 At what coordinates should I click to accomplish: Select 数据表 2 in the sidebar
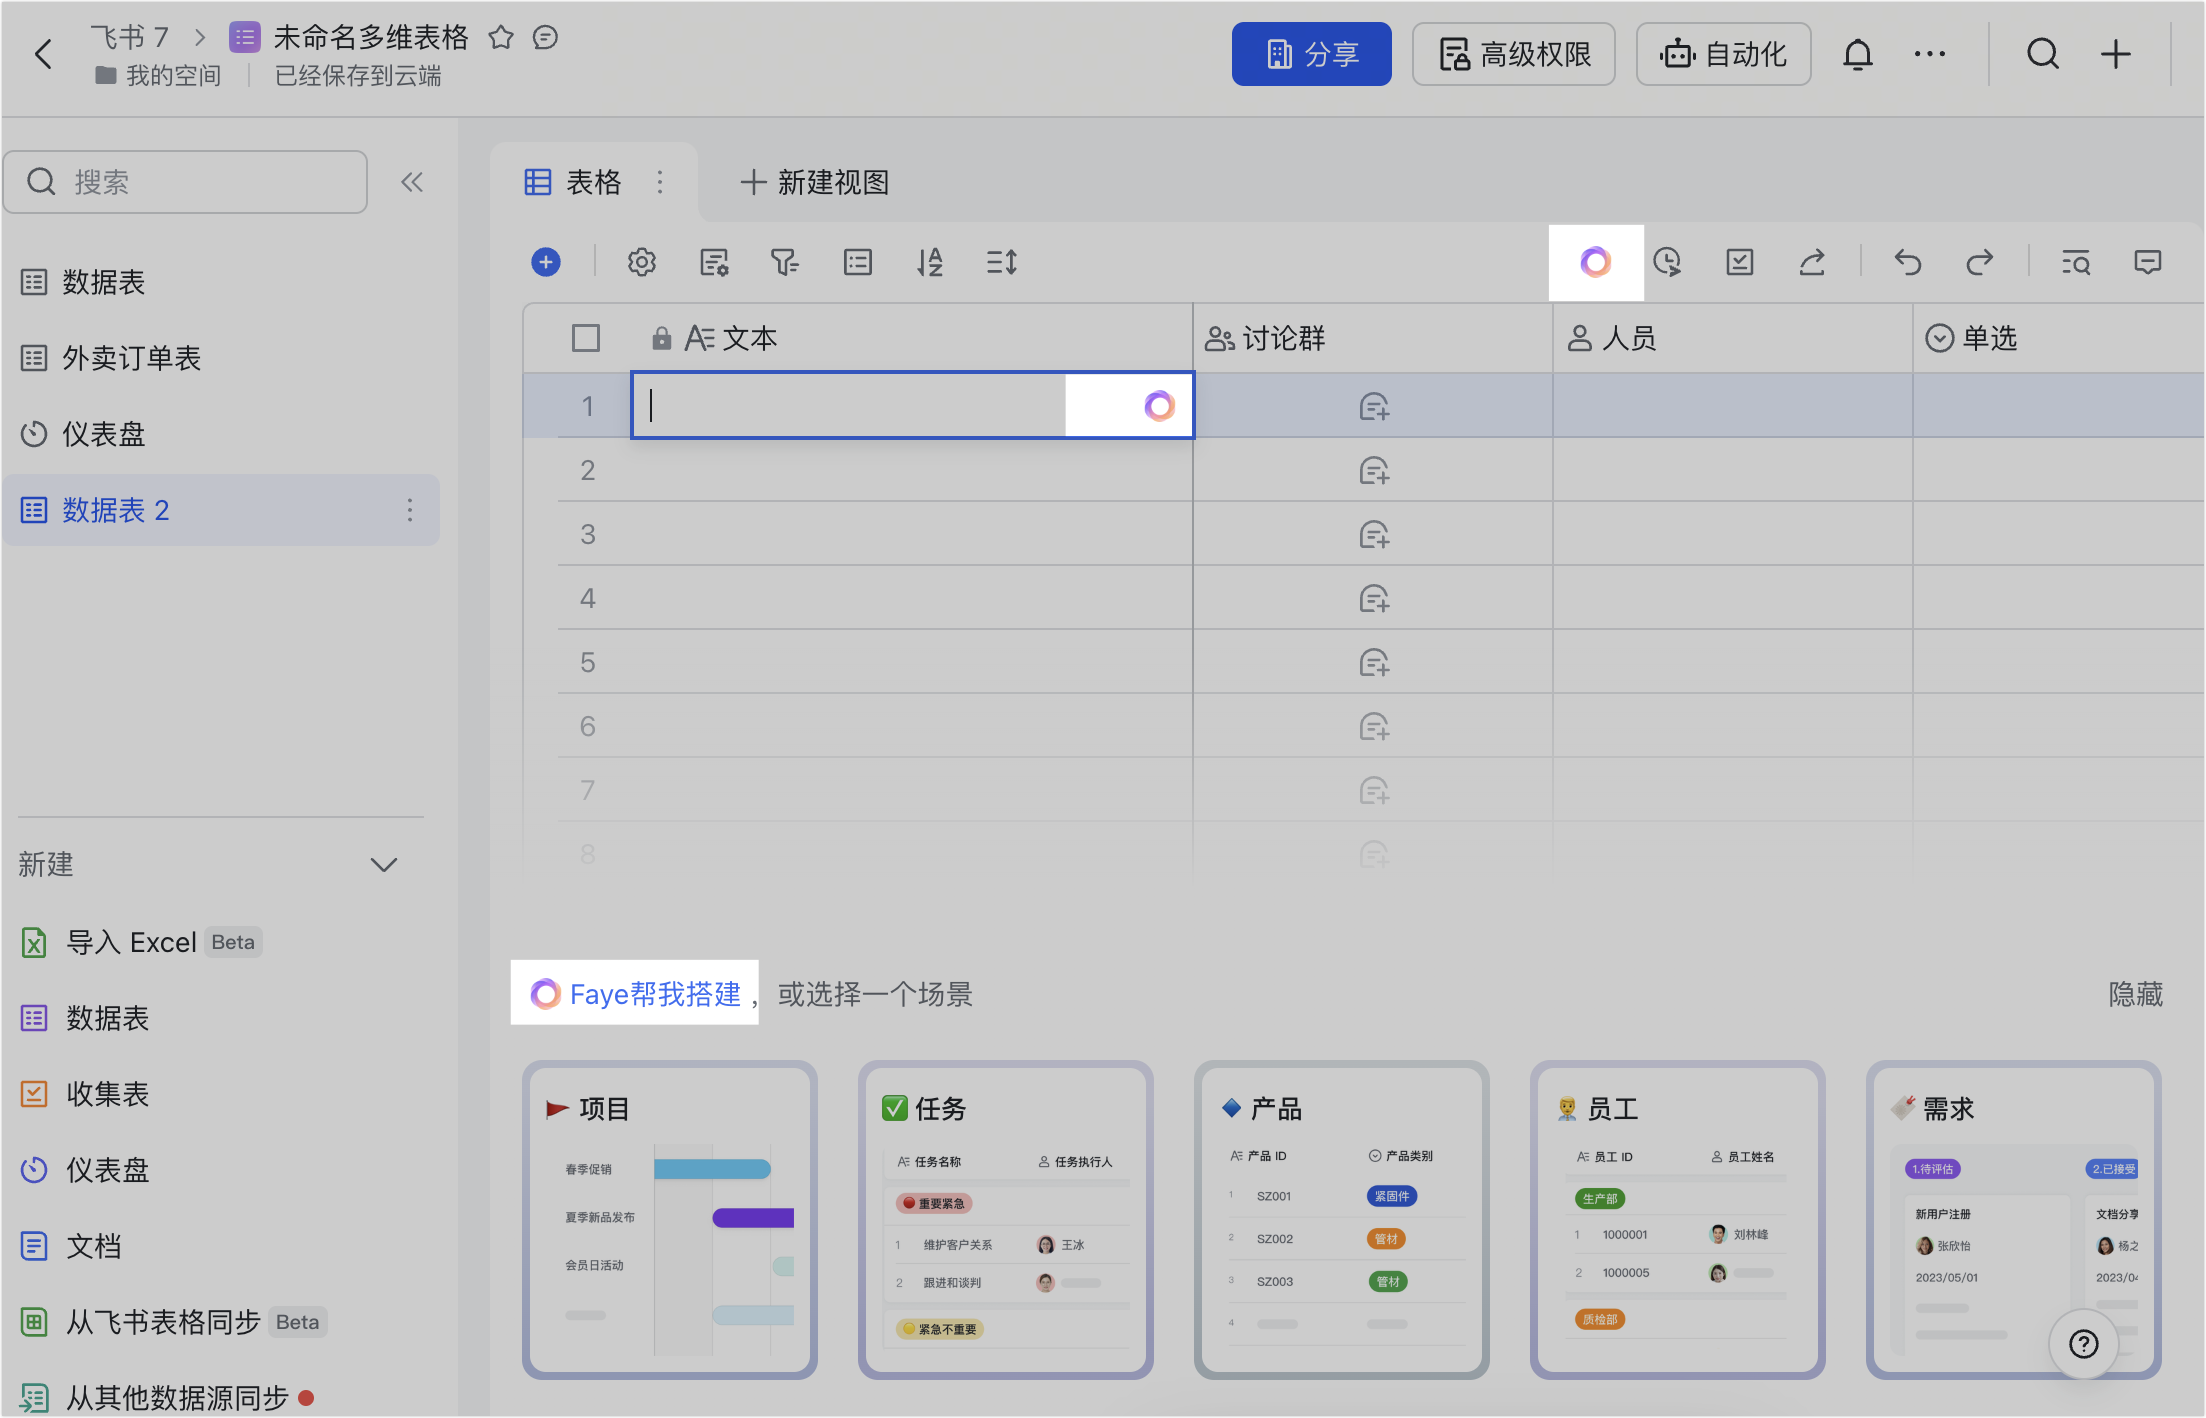220,510
